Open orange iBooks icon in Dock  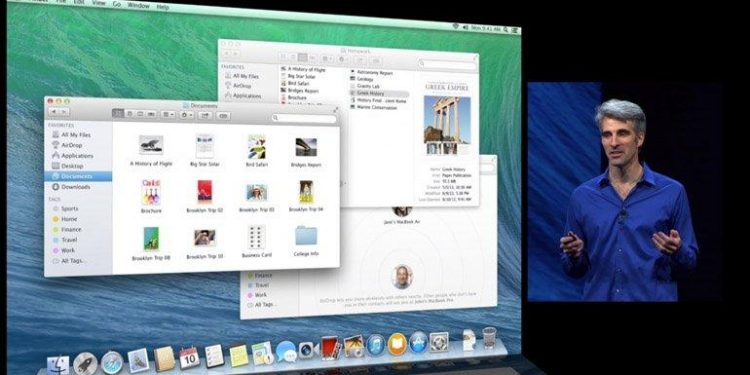(397, 344)
